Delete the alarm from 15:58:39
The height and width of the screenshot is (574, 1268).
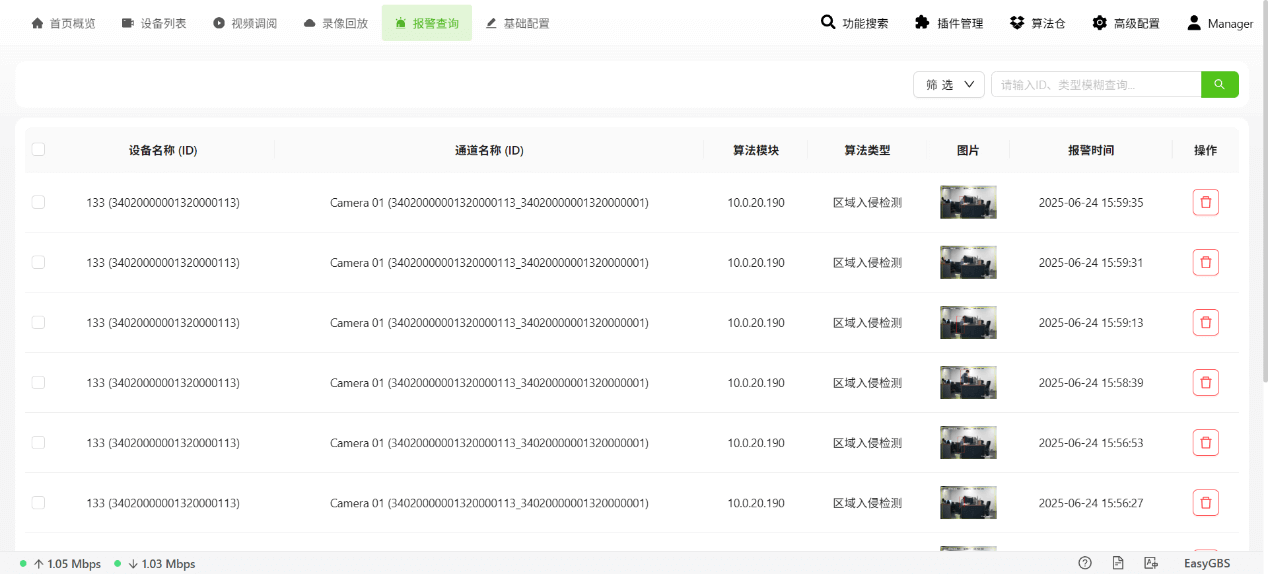coord(1205,383)
